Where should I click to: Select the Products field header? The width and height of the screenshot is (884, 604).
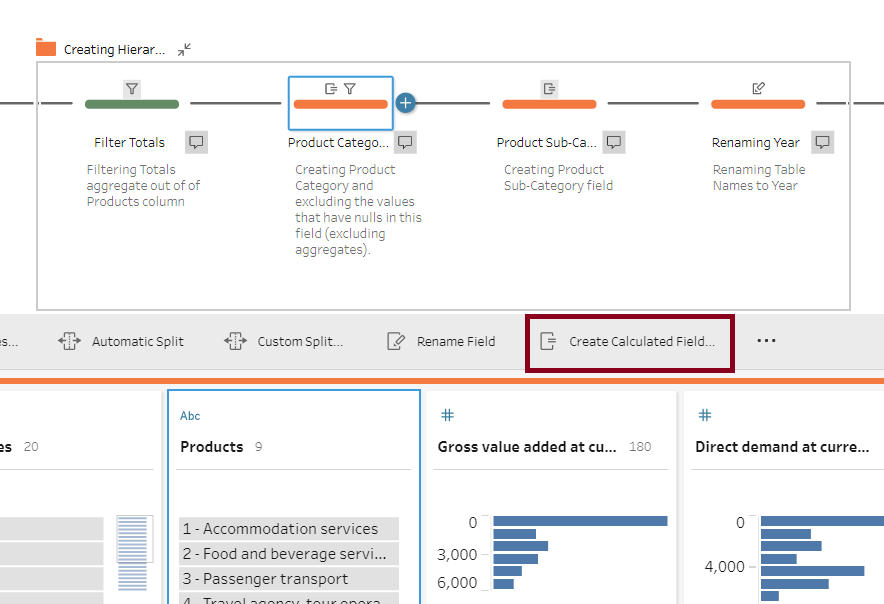tap(212, 447)
